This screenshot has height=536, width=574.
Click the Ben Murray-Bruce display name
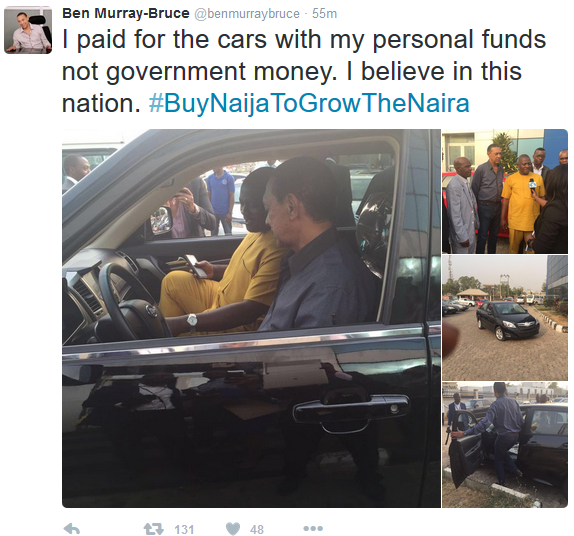pos(126,14)
